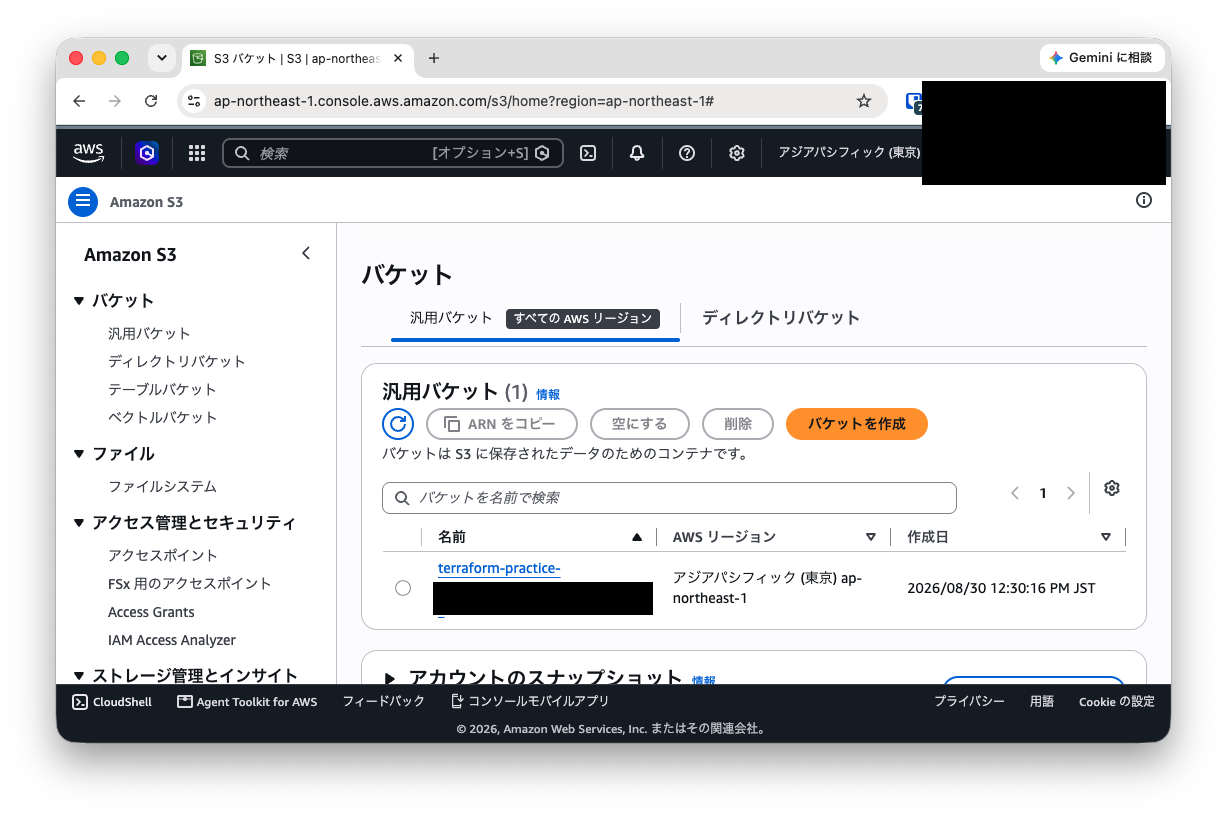Open the AWS services grid menu

pyautogui.click(x=197, y=153)
